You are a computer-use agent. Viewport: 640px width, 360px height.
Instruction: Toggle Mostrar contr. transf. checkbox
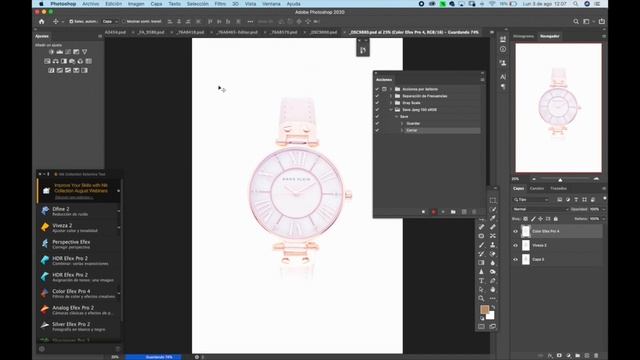point(124,21)
